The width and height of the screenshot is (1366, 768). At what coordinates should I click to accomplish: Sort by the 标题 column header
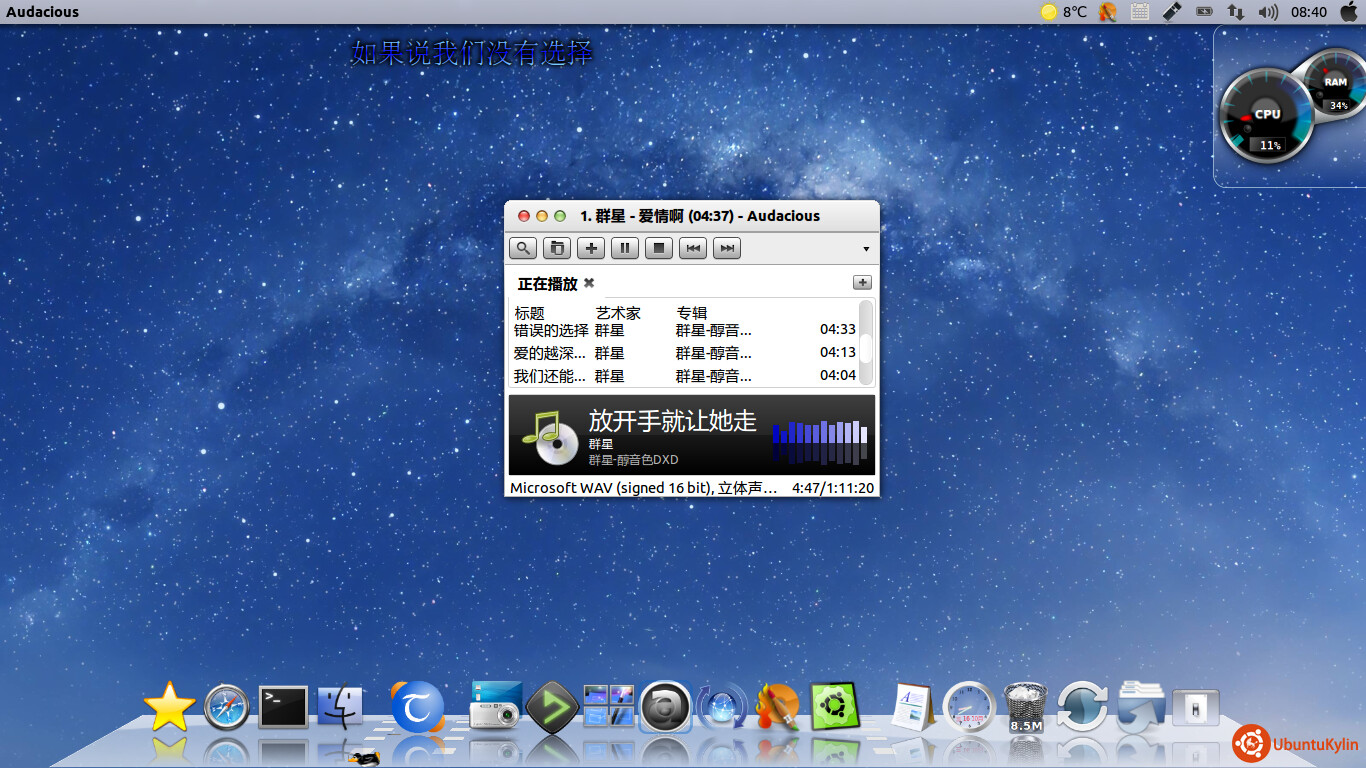pyautogui.click(x=530, y=313)
